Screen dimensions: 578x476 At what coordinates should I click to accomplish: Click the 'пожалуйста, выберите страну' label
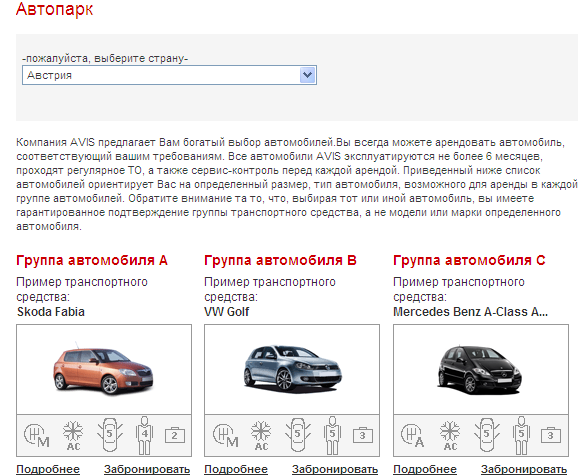pos(105,58)
